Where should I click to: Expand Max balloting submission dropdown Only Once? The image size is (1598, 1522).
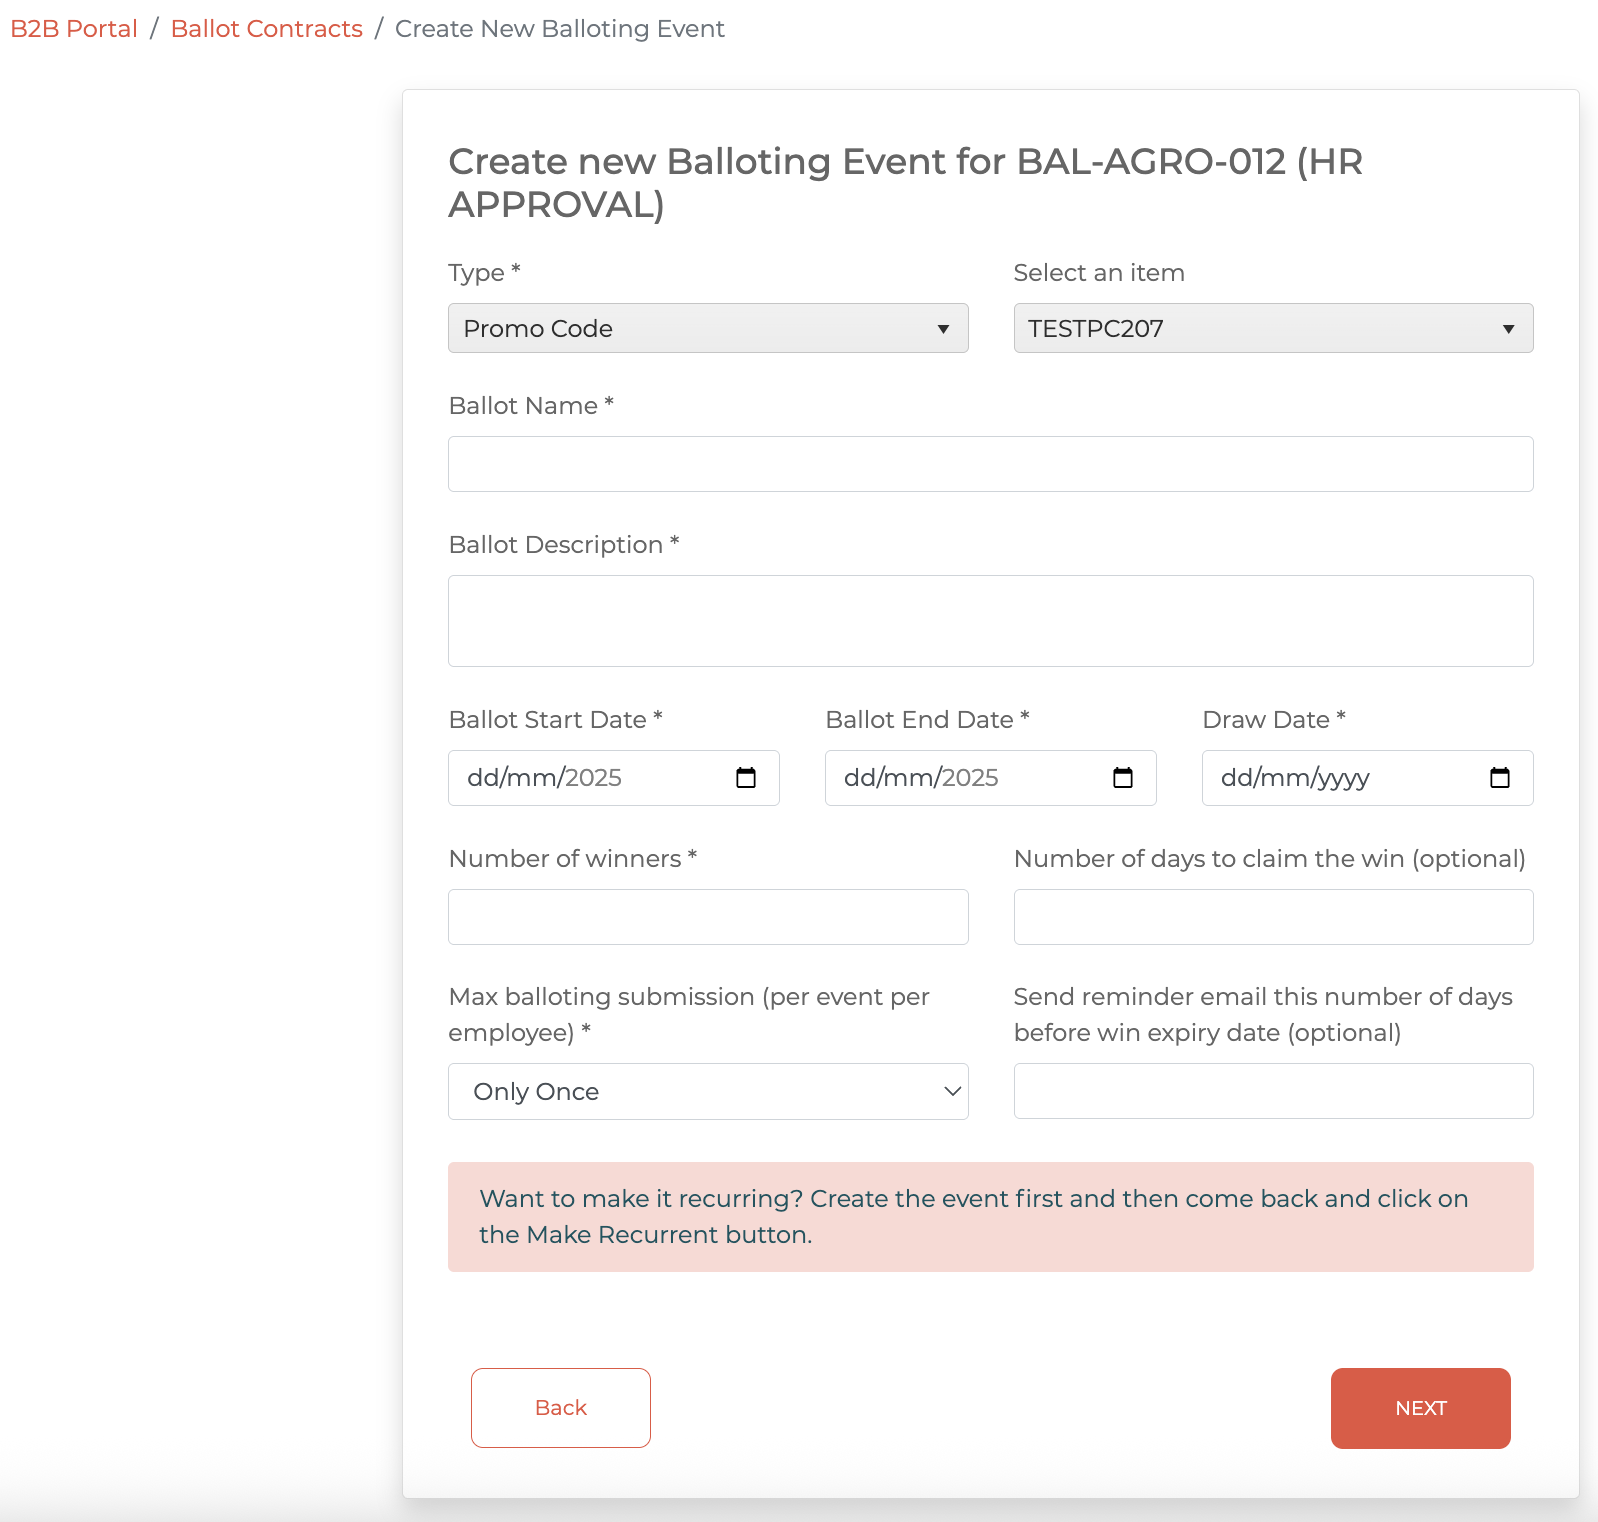click(x=707, y=1091)
